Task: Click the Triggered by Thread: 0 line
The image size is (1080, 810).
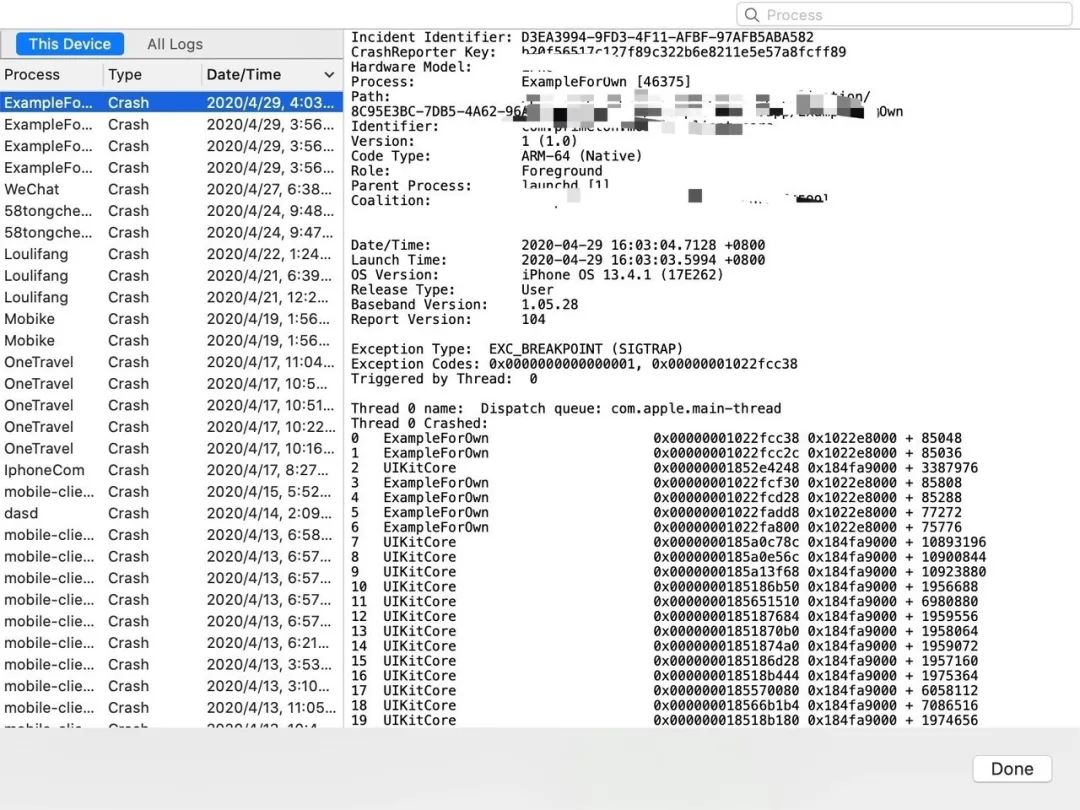Action: point(444,379)
